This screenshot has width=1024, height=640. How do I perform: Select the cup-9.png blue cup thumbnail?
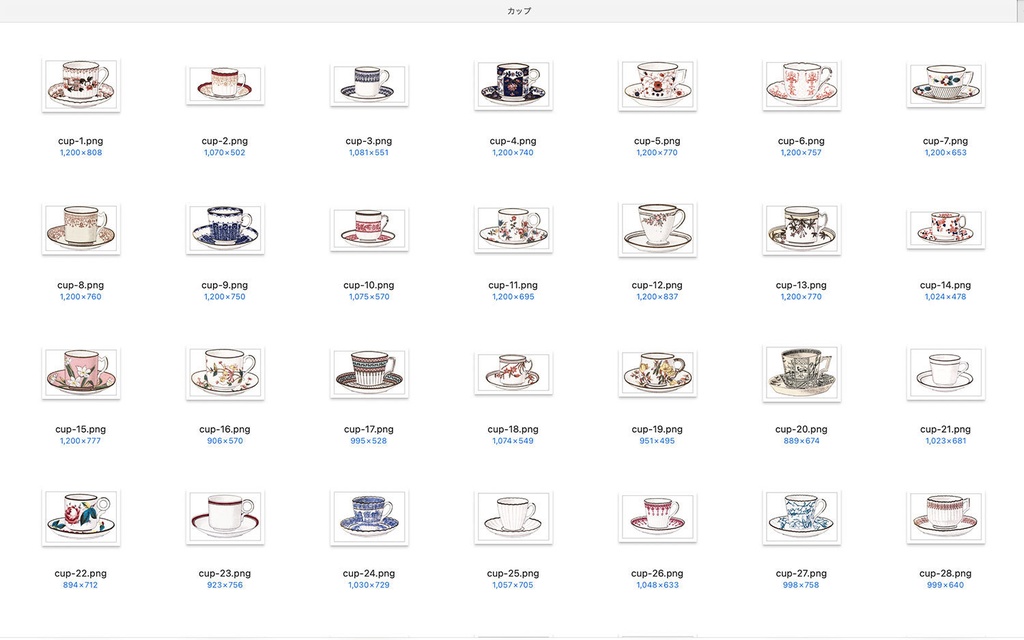(225, 229)
